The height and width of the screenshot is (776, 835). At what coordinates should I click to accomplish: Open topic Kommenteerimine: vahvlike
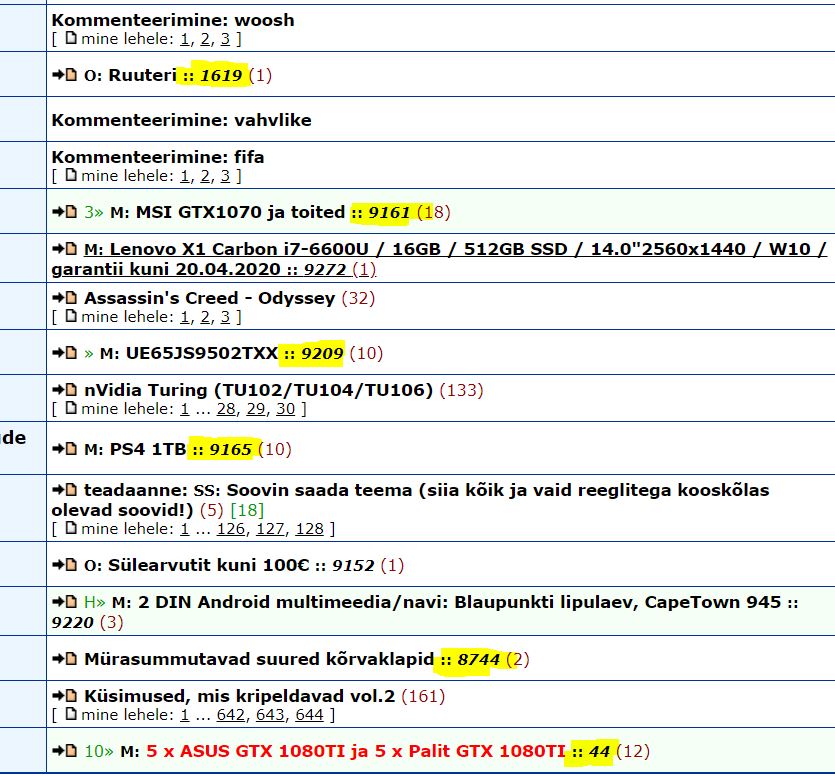point(182,120)
